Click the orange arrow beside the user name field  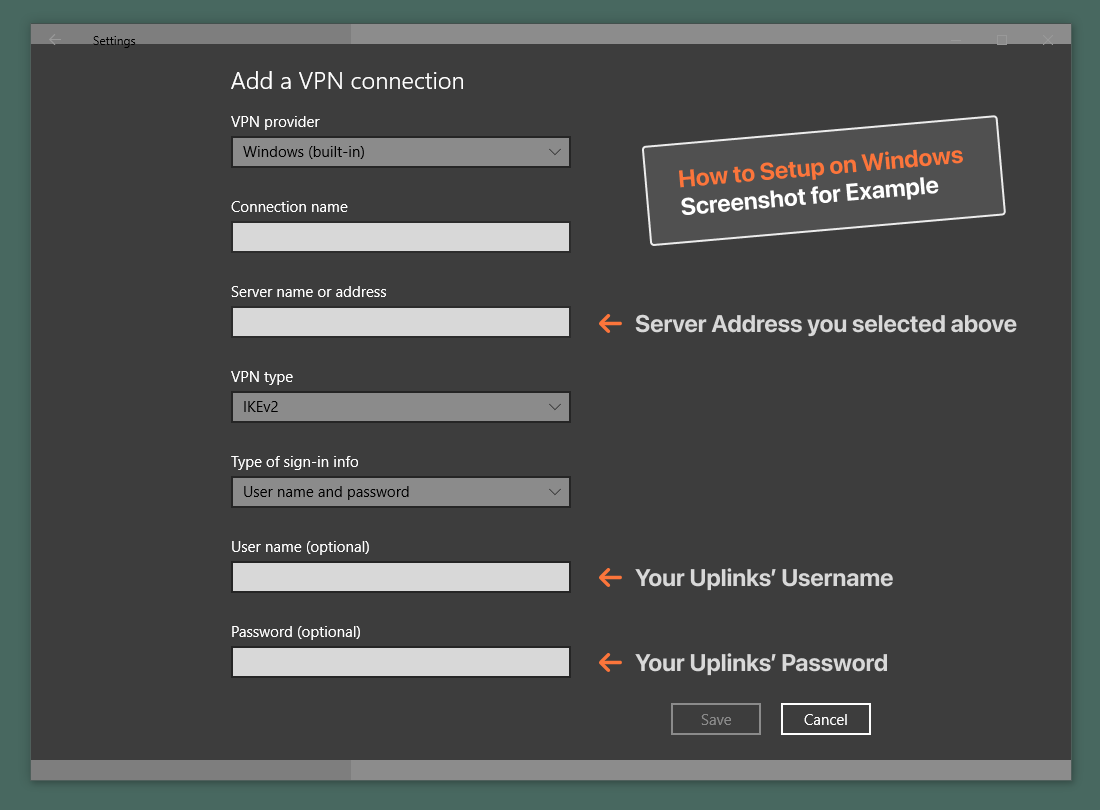610,577
